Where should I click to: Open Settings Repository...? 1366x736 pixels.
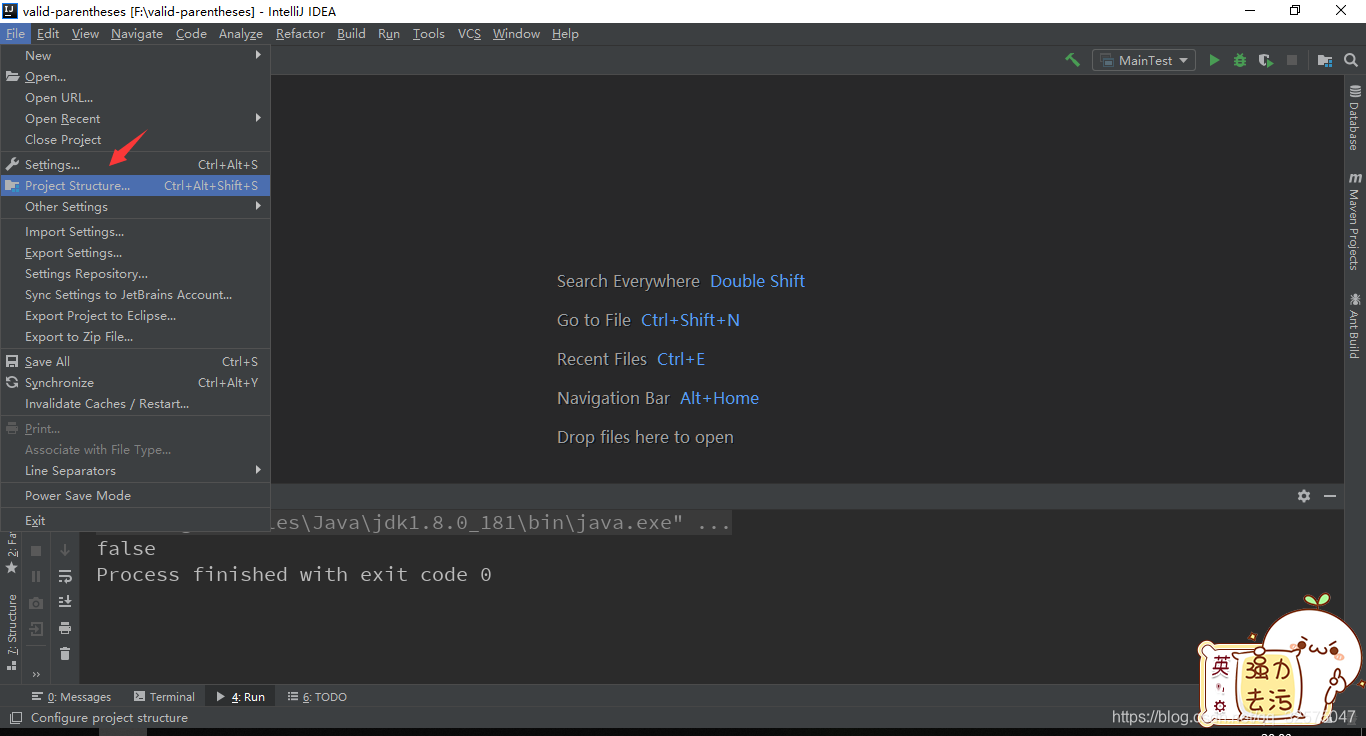tap(135, 274)
